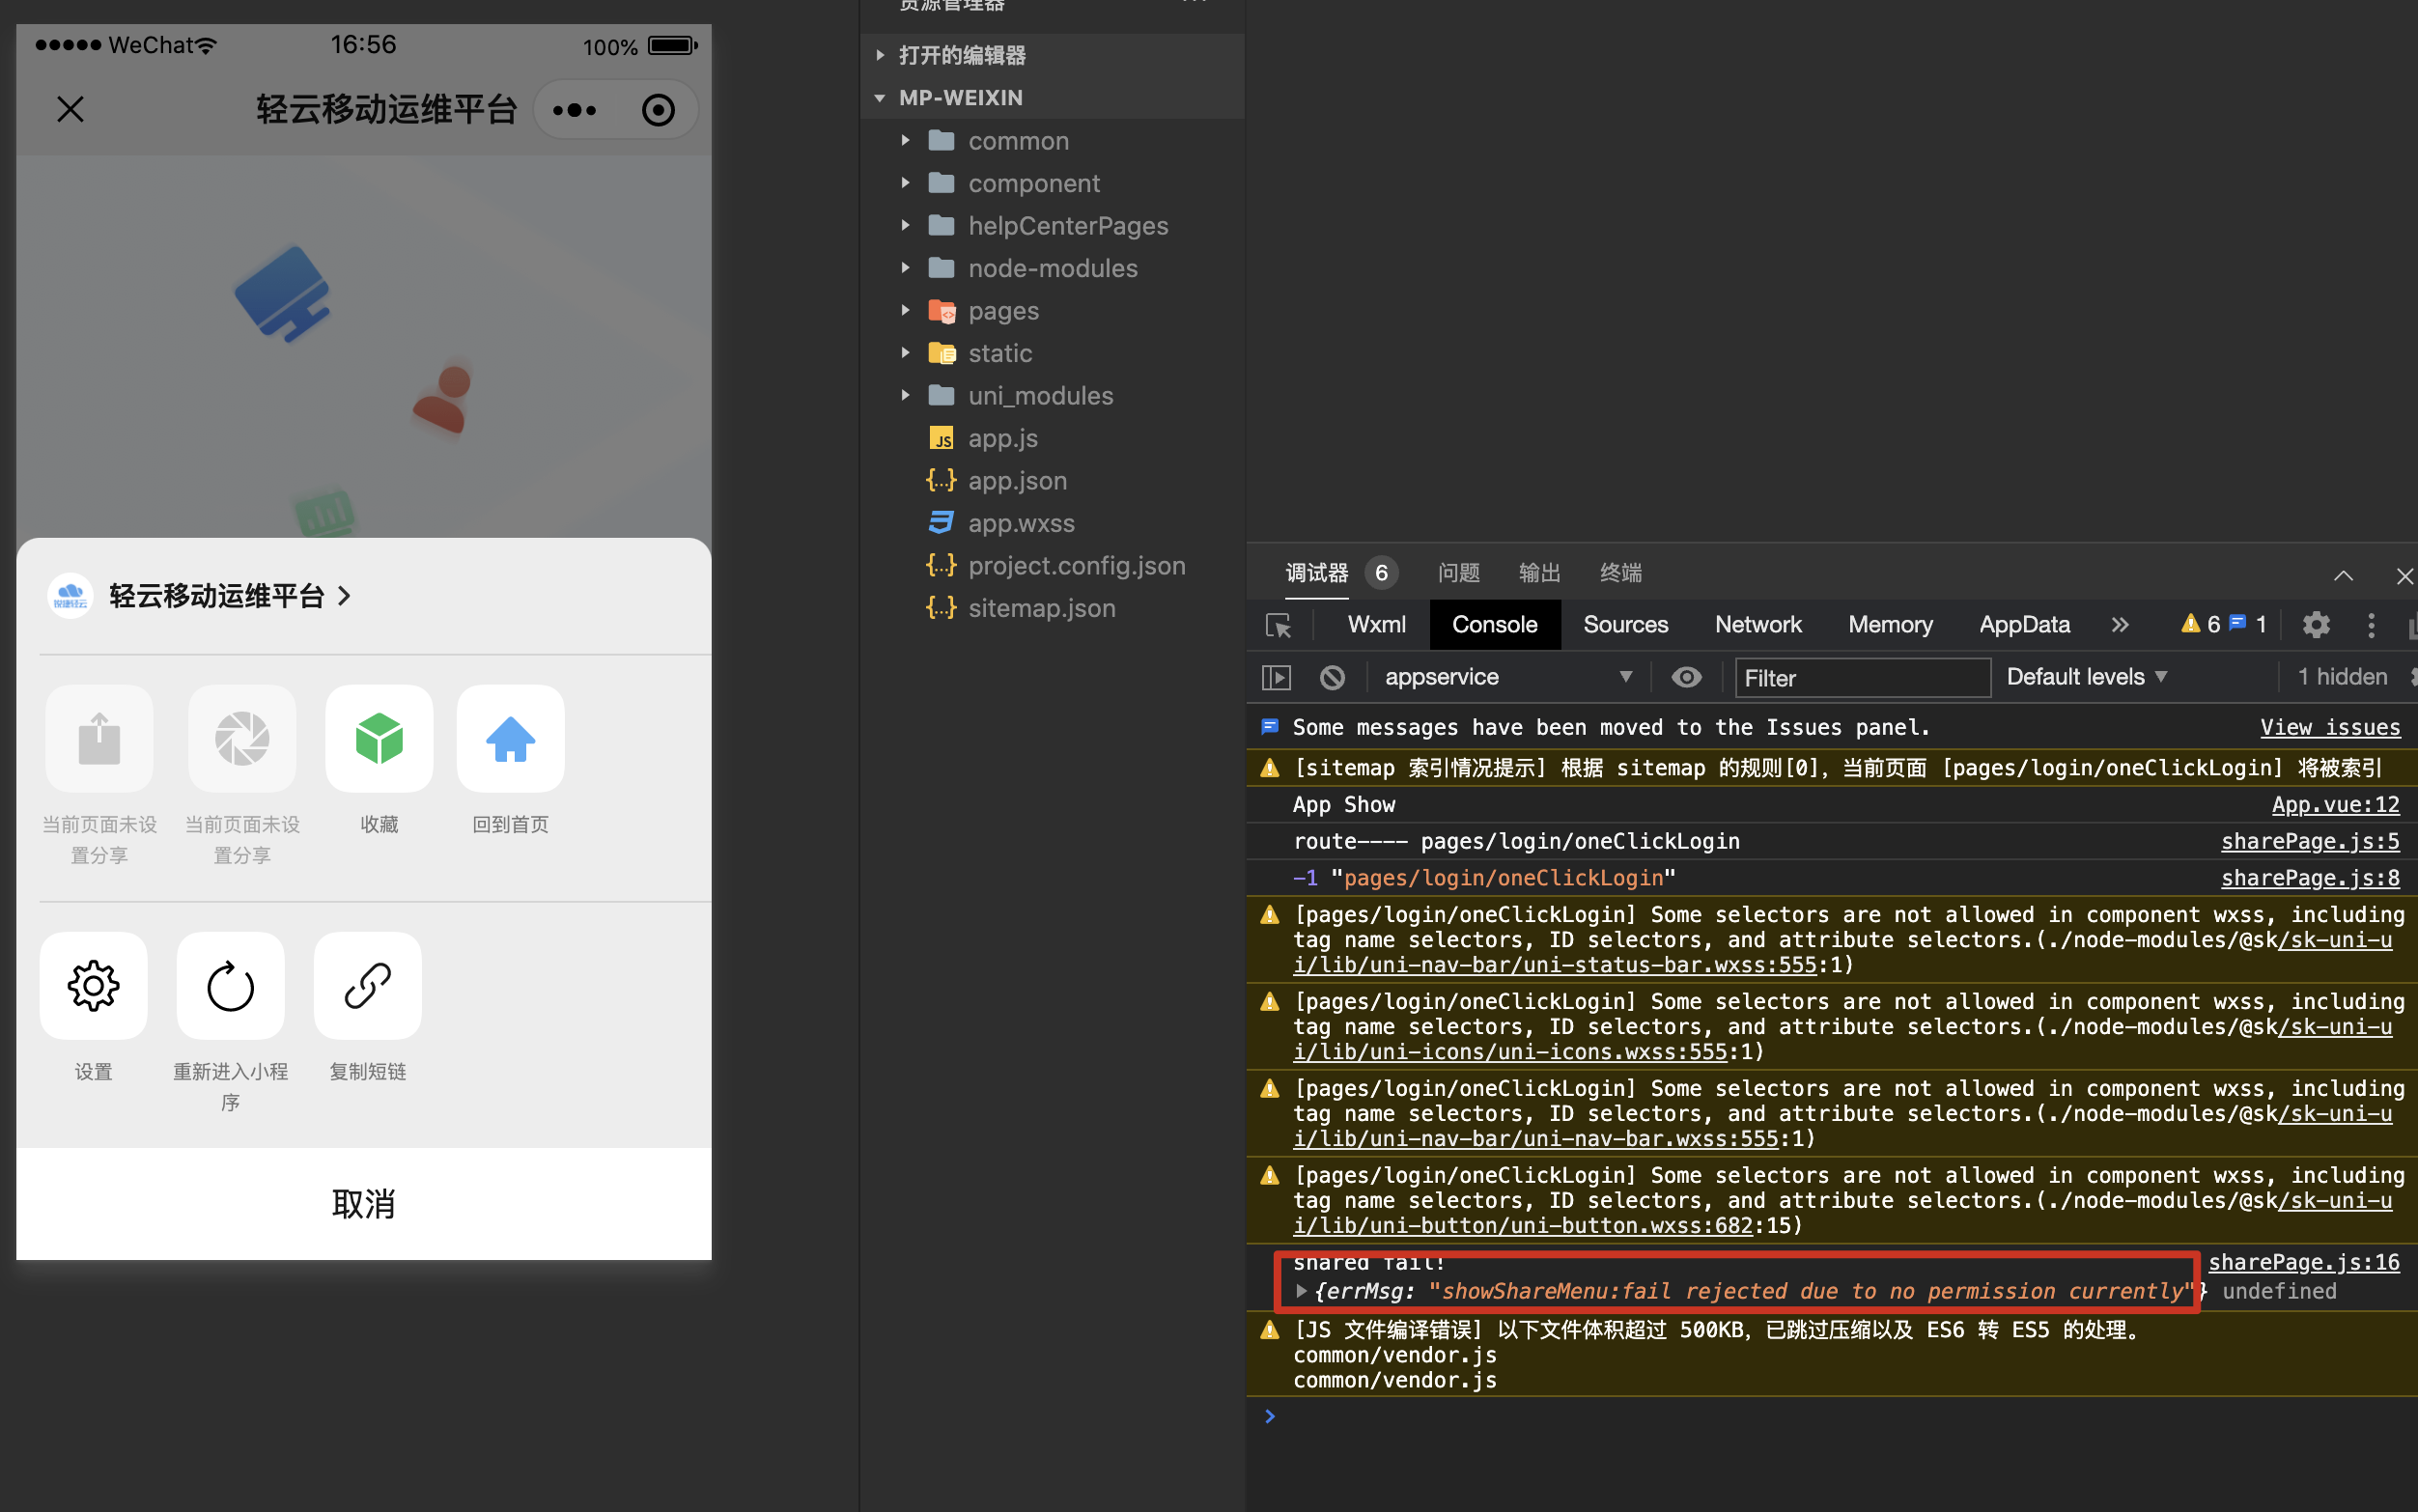Open app.json in the file tree
2418x1512 pixels.
[1017, 481]
